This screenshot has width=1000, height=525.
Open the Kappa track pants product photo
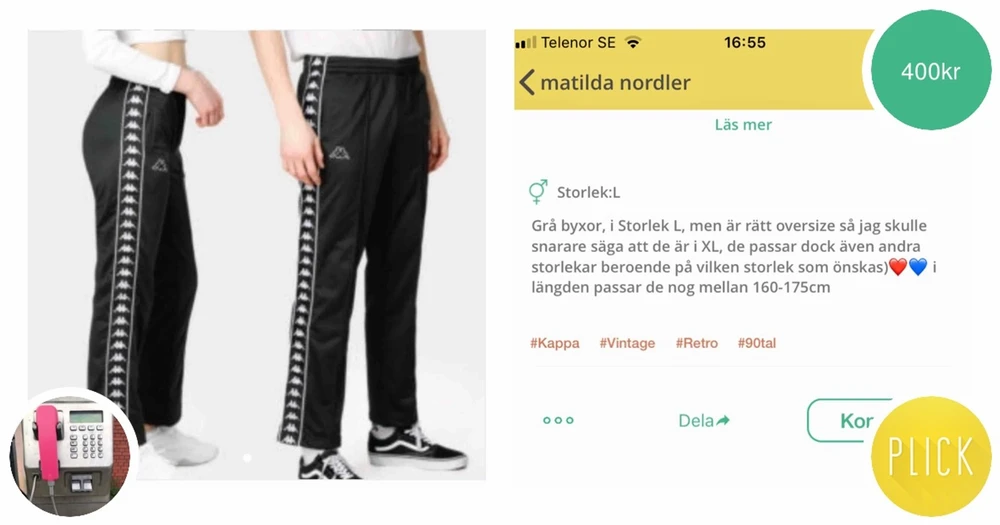(x=256, y=254)
